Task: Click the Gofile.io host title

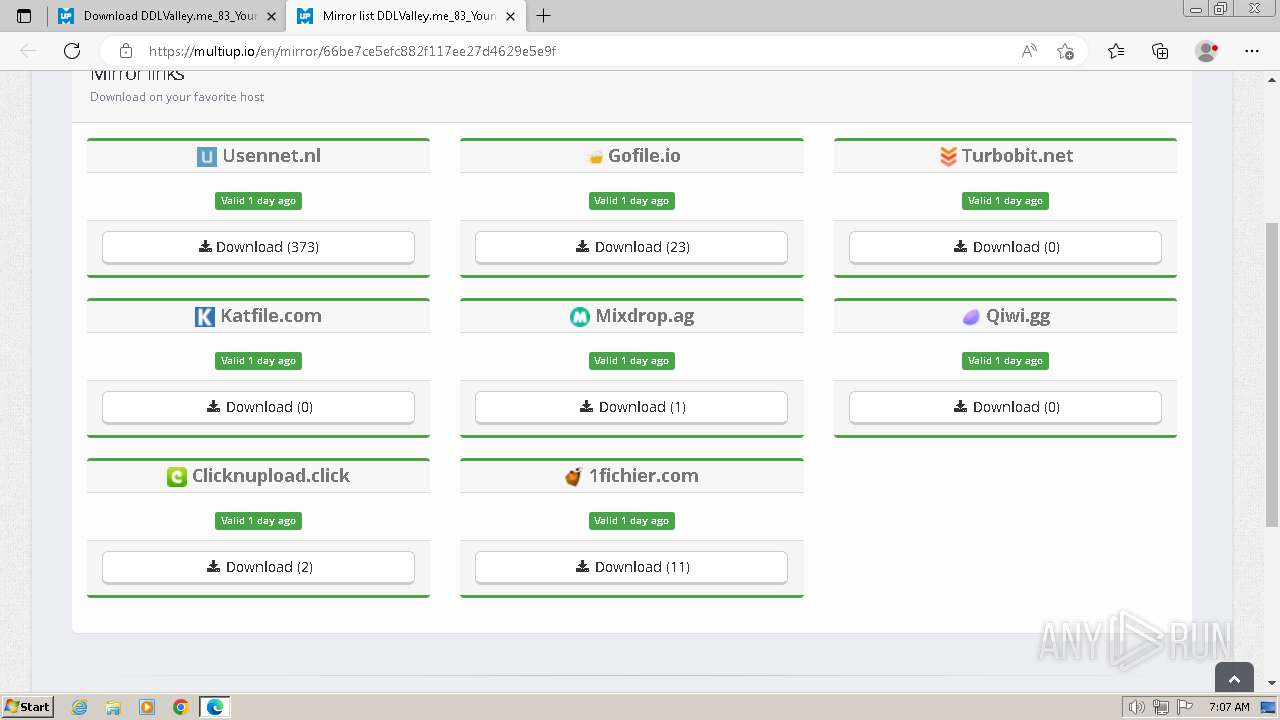Action: 644,156
